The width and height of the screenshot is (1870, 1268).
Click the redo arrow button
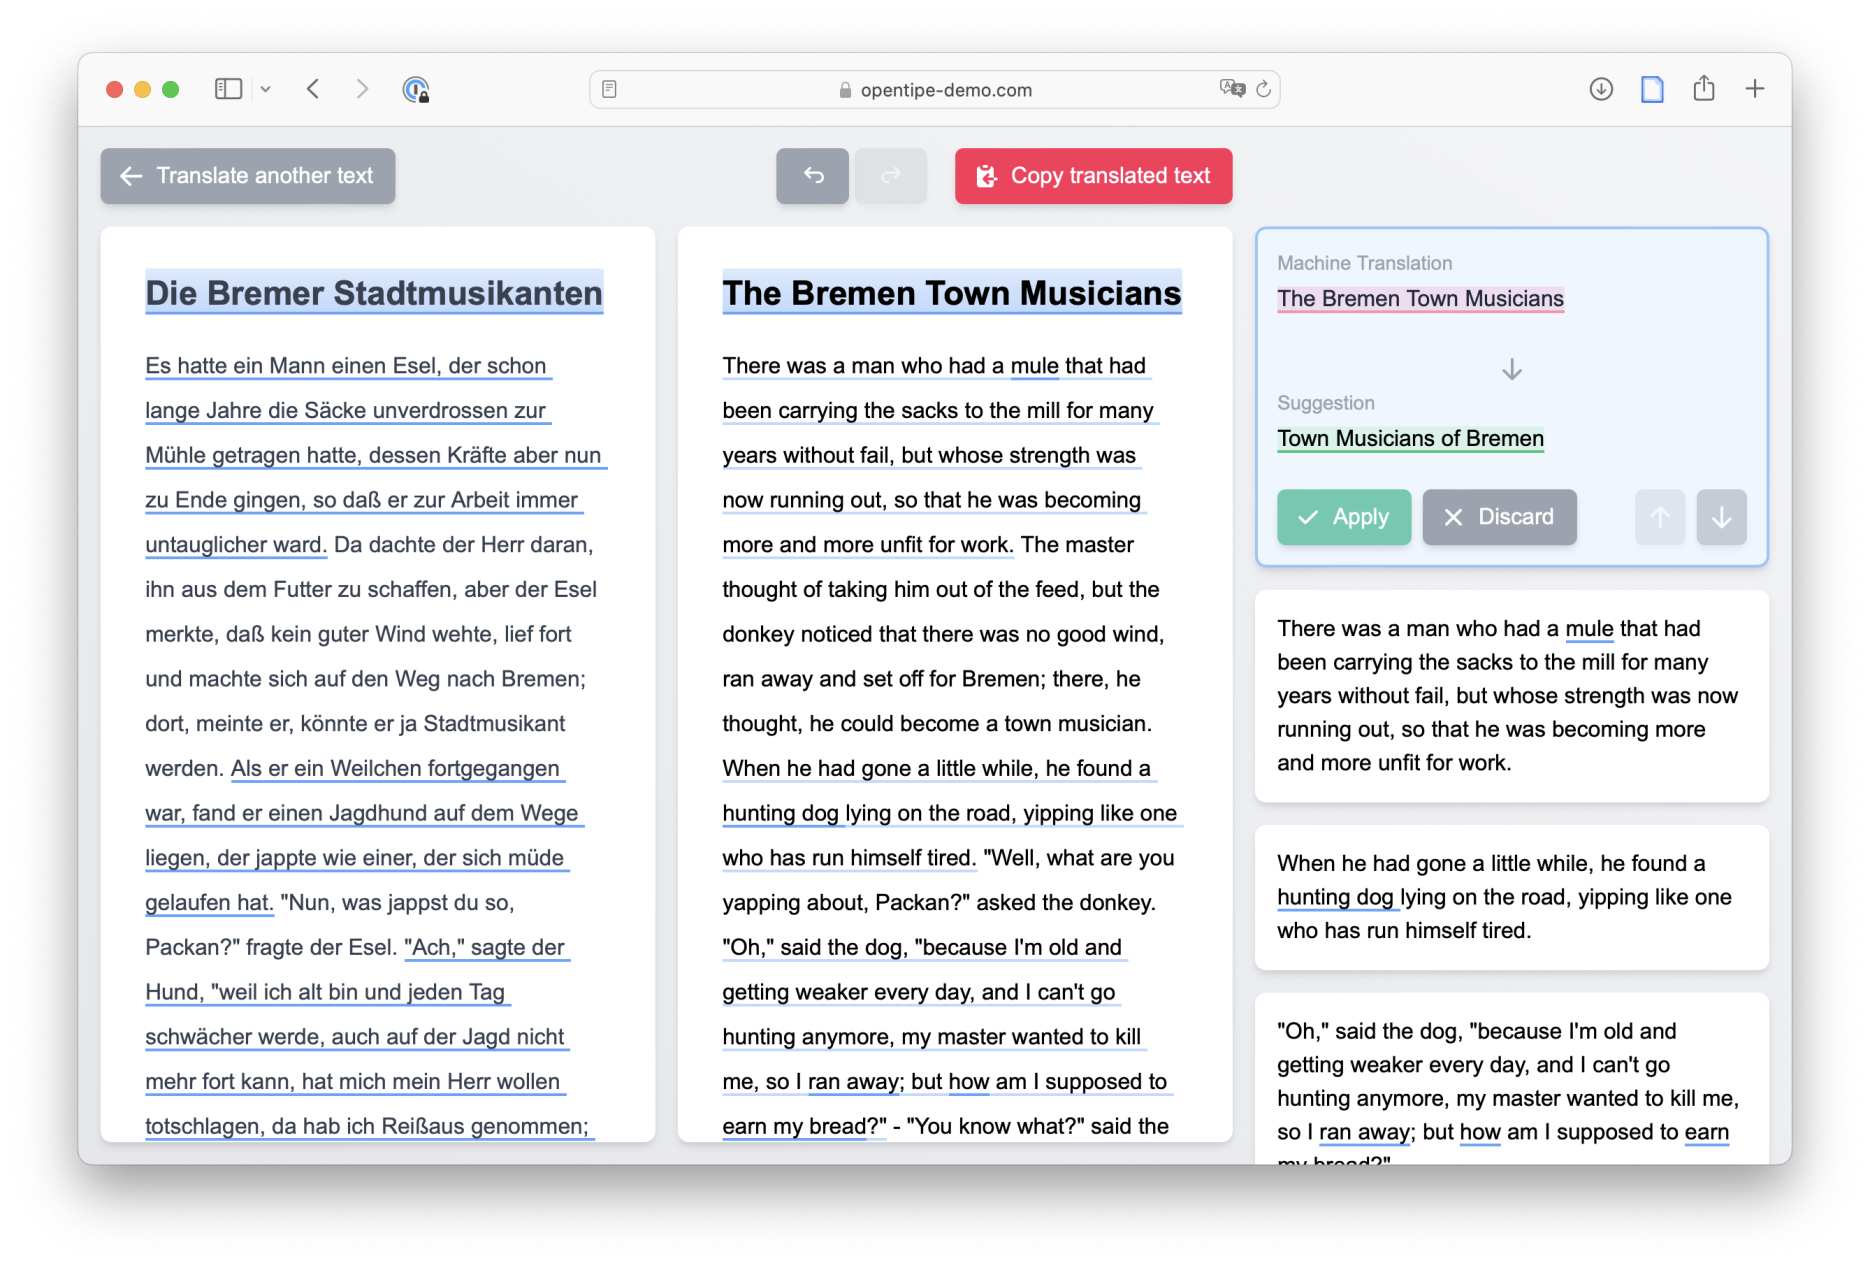pyautogui.click(x=890, y=176)
